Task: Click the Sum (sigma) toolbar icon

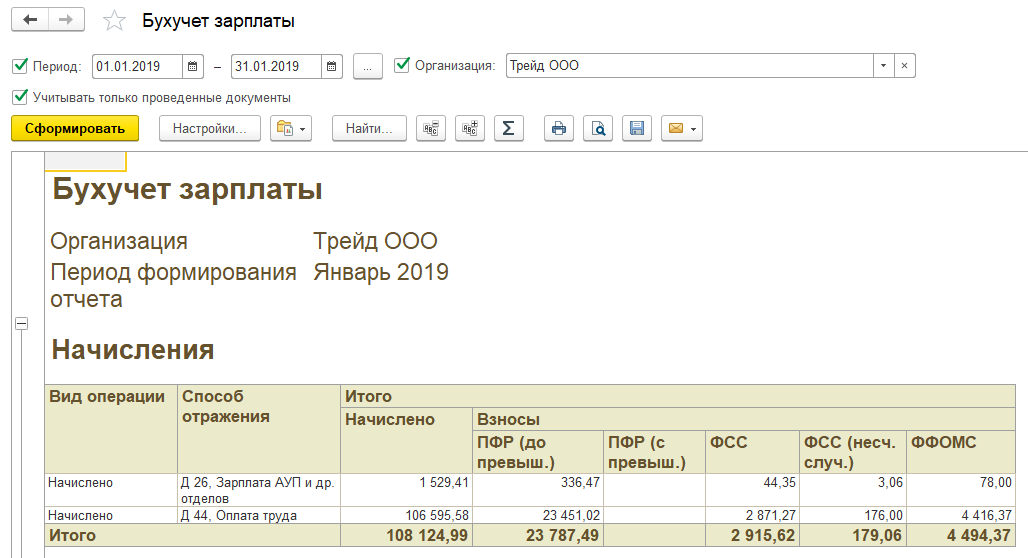Action: 508,128
